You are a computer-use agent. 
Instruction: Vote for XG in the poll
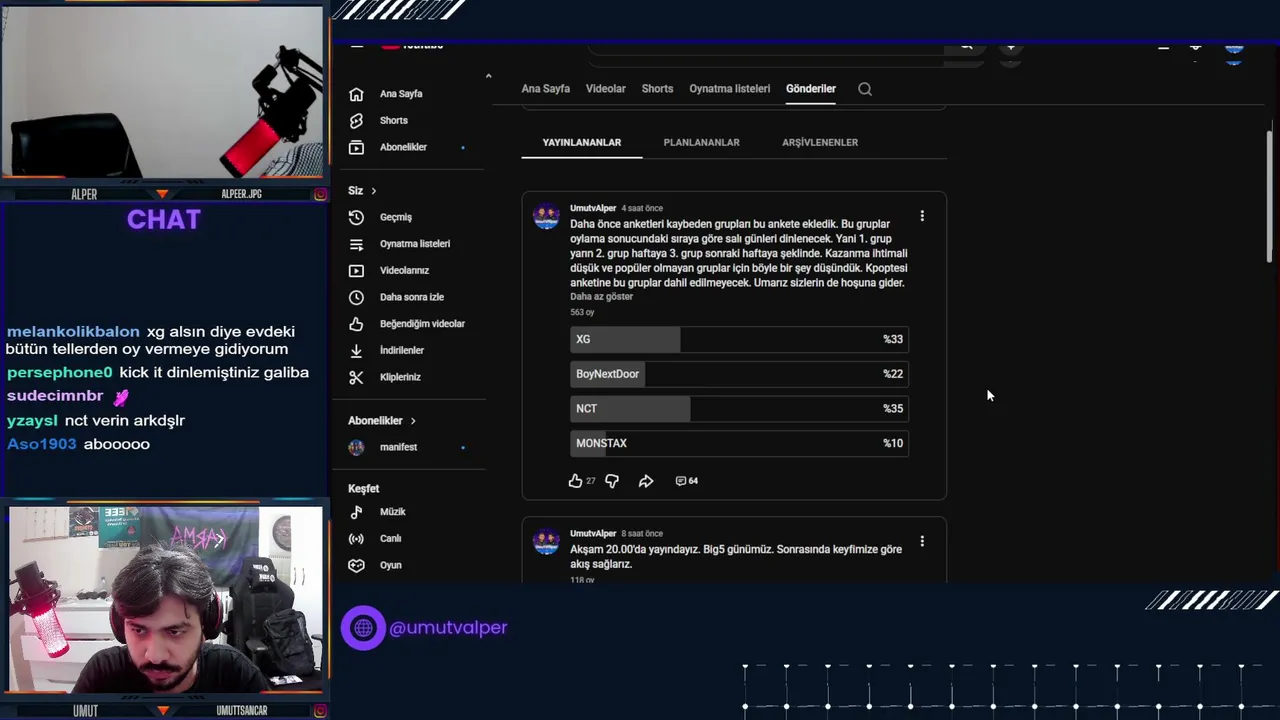[739, 339]
